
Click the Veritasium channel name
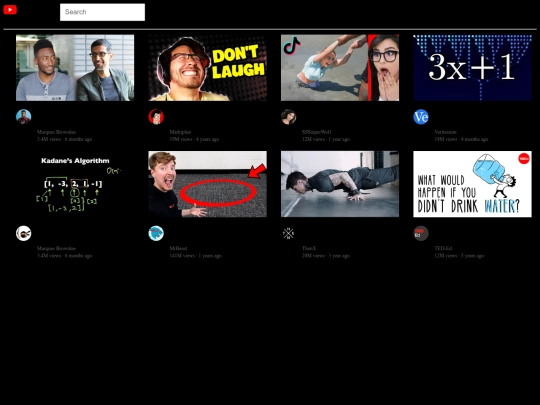click(x=445, y=132)
